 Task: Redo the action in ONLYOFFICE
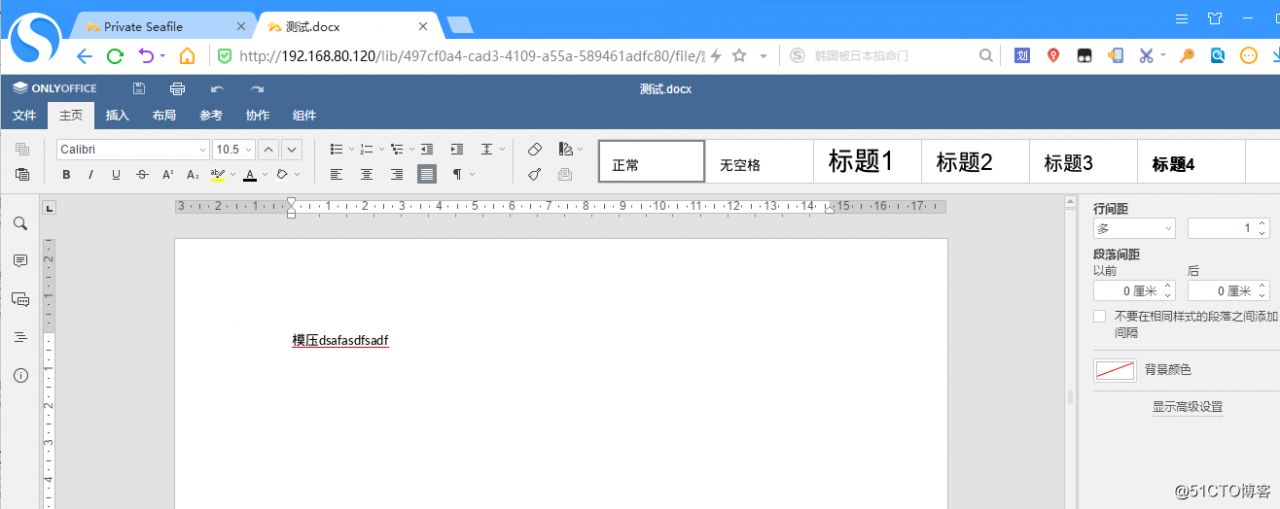[x=257, y=89]
